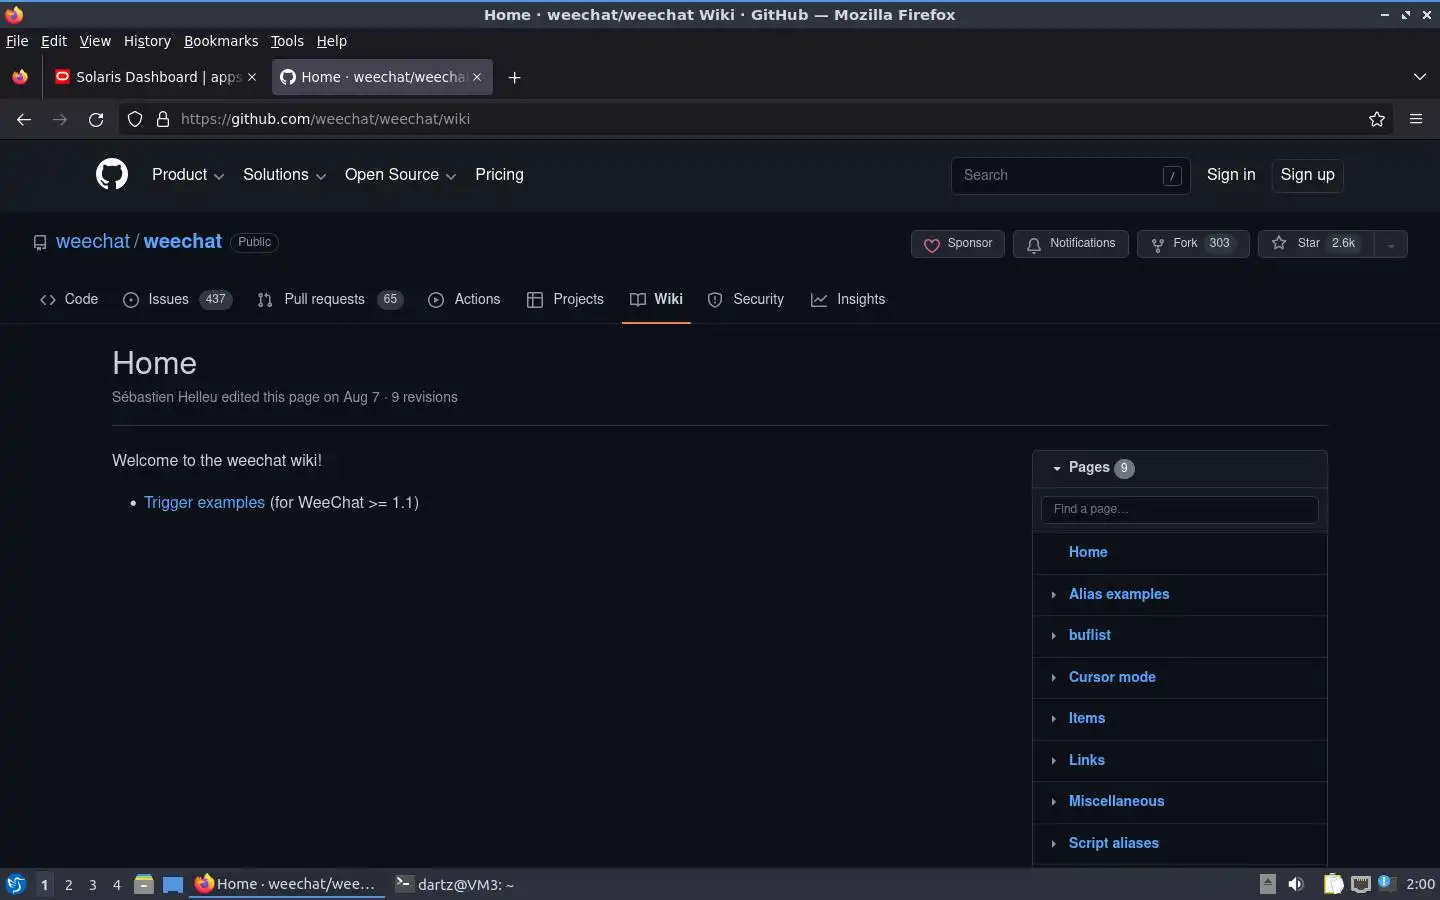Switch to the Security tab
1440x900 pixels.
pos(746,300)
